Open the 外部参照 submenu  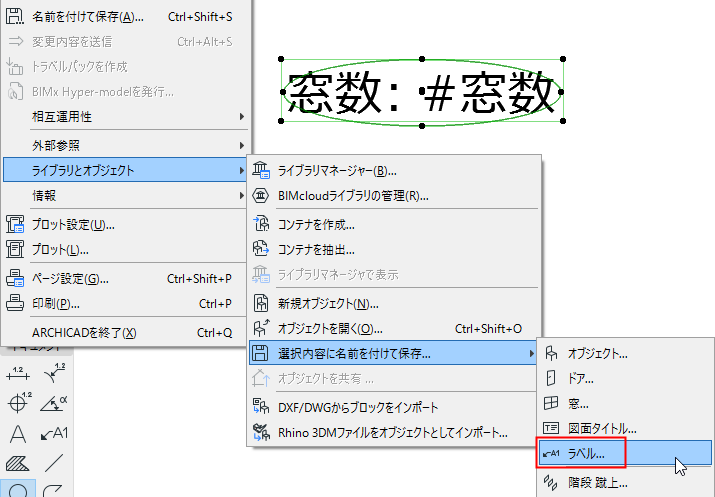pos(124,145)
